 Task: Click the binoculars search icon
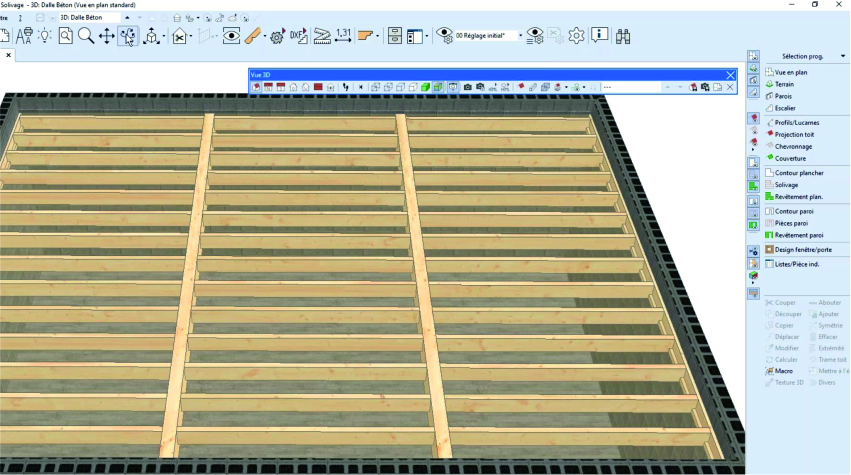622,36
